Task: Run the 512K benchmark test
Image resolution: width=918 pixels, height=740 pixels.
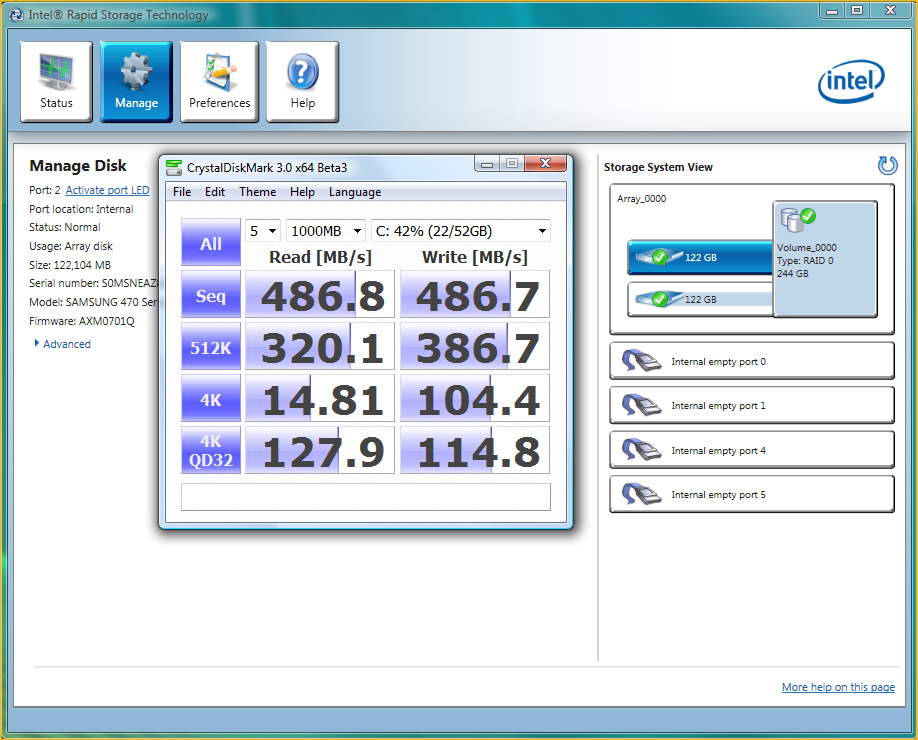Action: pyautogui.click(x=211, y=347)
